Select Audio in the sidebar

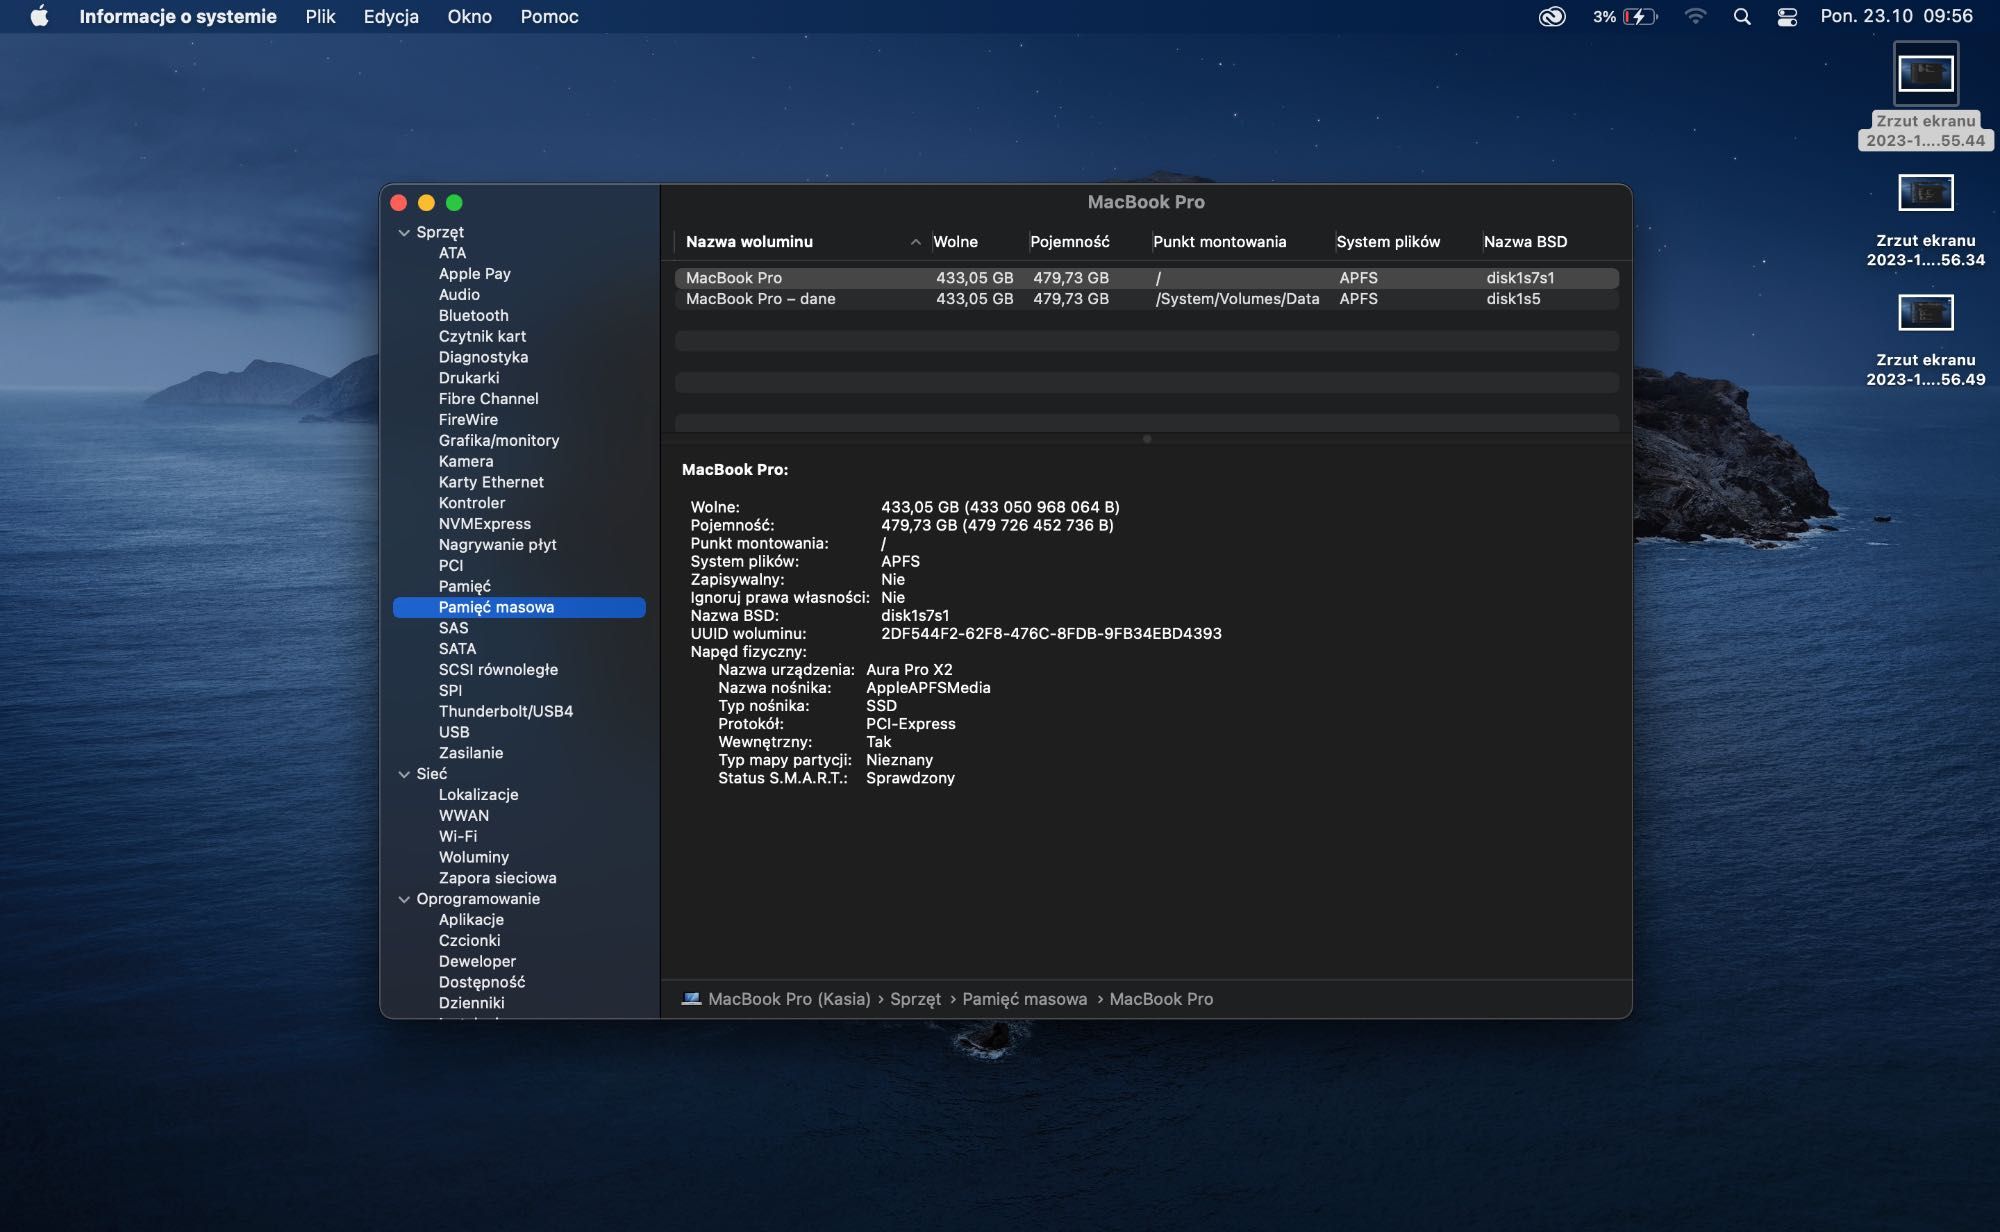click(x=459, y=295)
